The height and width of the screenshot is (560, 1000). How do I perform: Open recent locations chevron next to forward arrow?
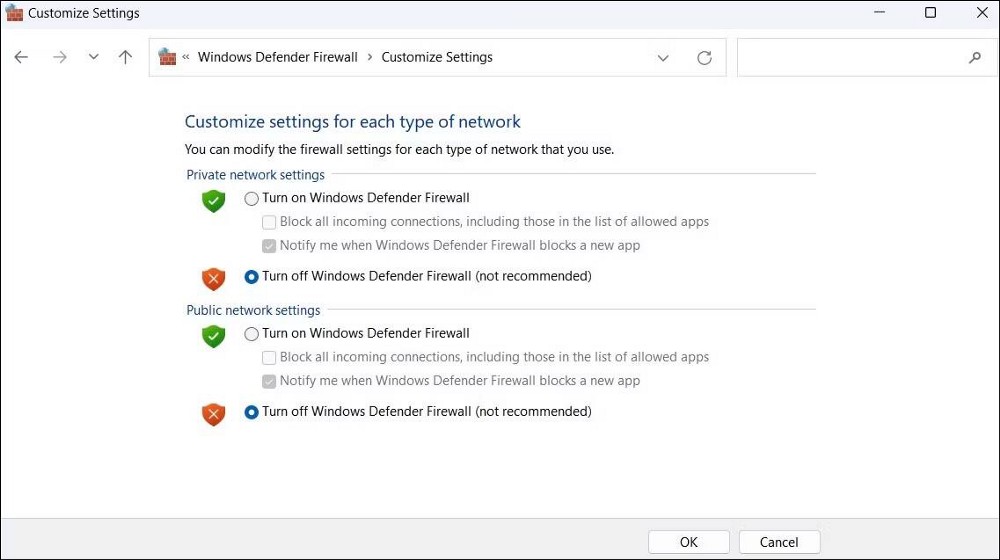(x=94, y=57)
